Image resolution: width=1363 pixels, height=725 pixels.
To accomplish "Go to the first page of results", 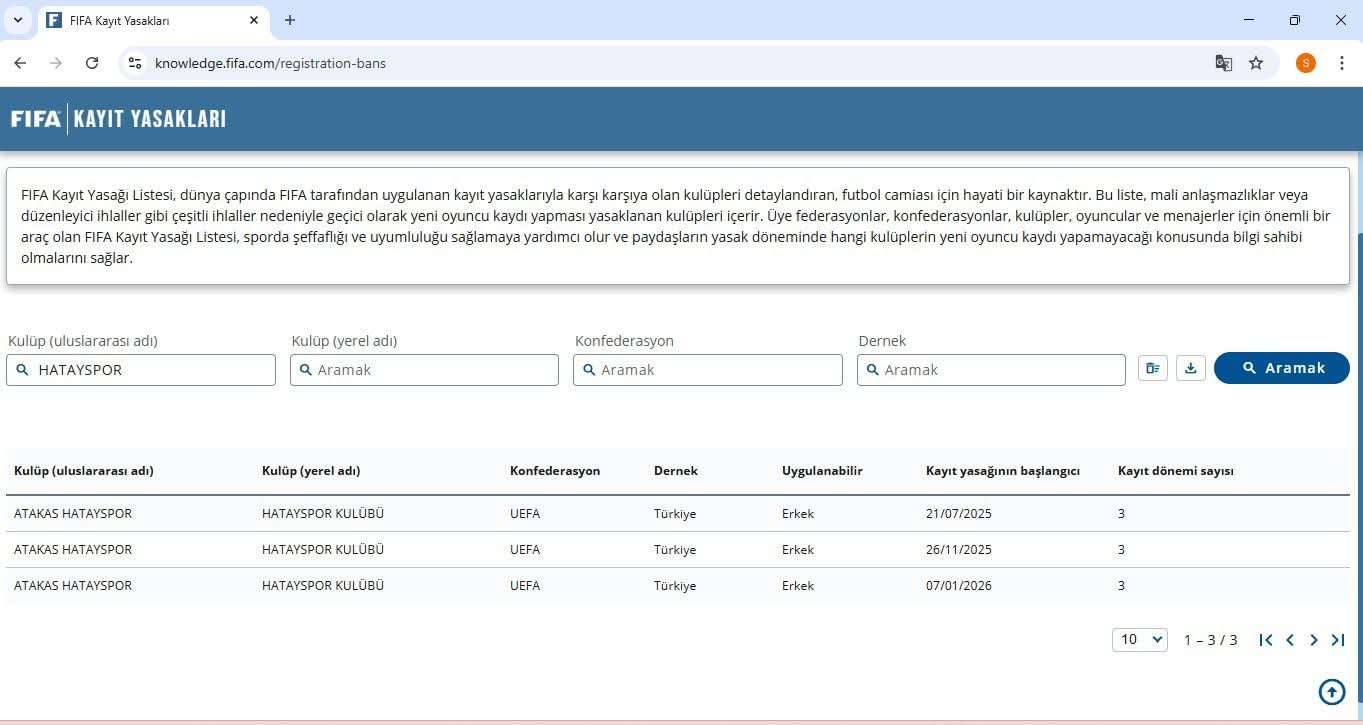I will pos(1265,640).
